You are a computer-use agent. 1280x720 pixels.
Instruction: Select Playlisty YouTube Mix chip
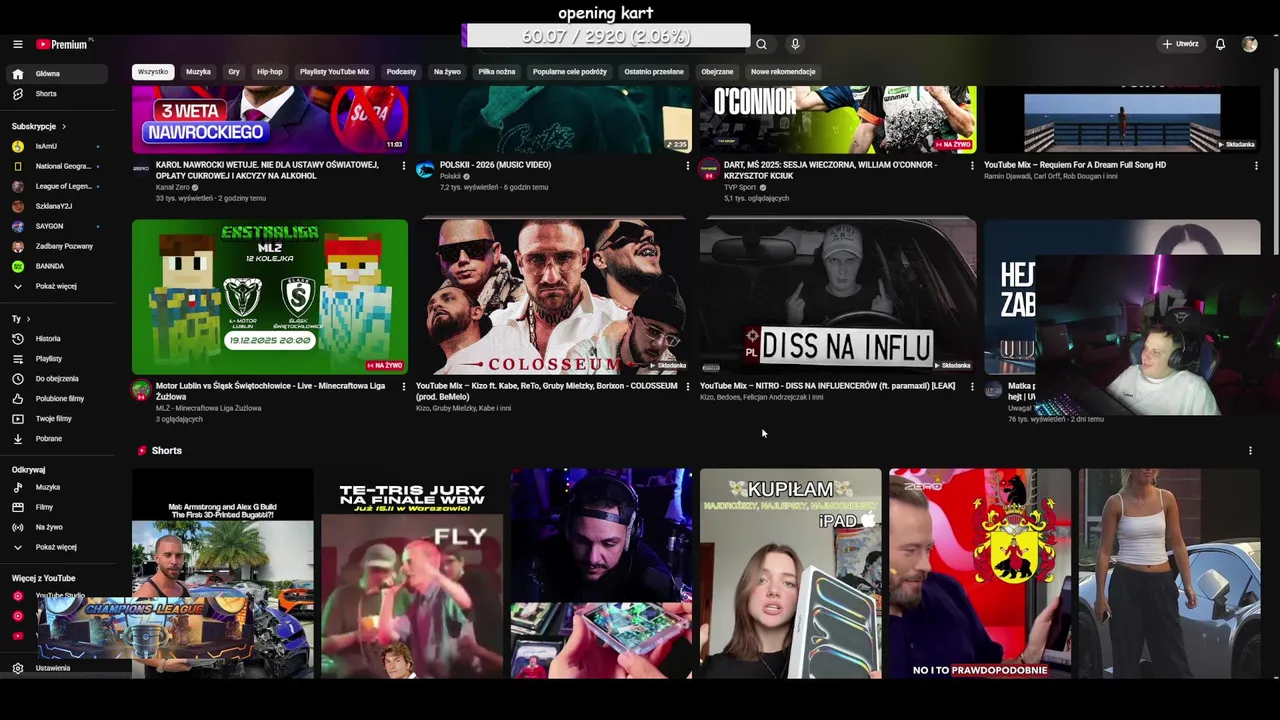pyautogui.click(x=334, y=72)
